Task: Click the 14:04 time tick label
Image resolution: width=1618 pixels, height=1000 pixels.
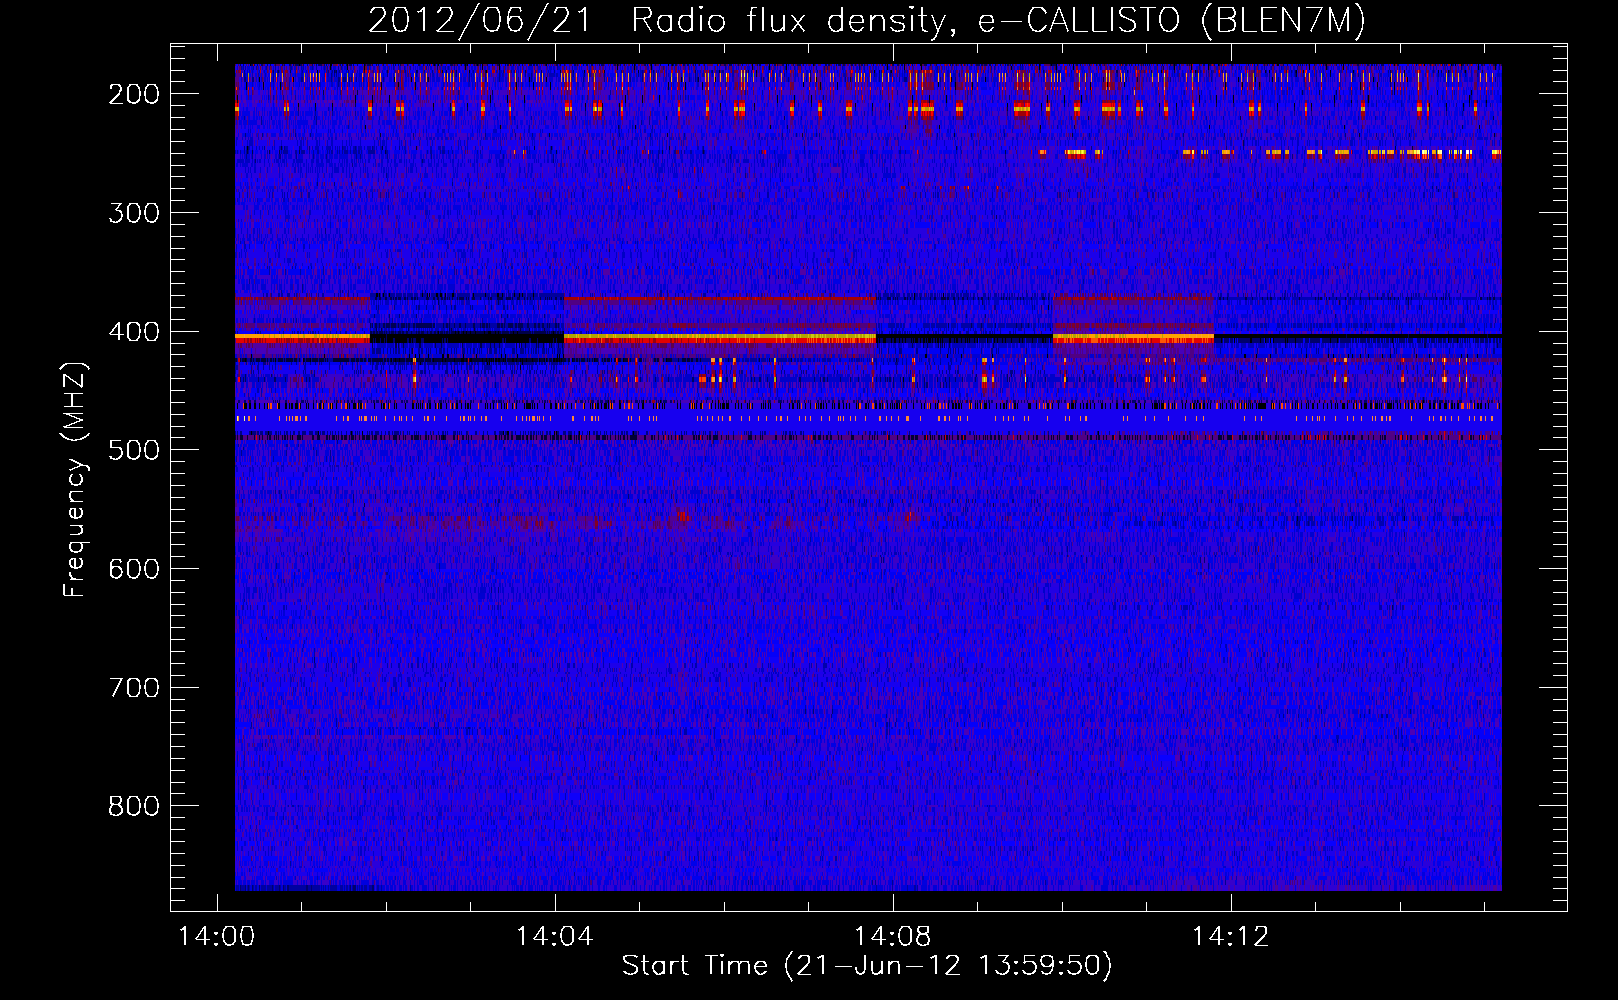Action: pos(554,937)
